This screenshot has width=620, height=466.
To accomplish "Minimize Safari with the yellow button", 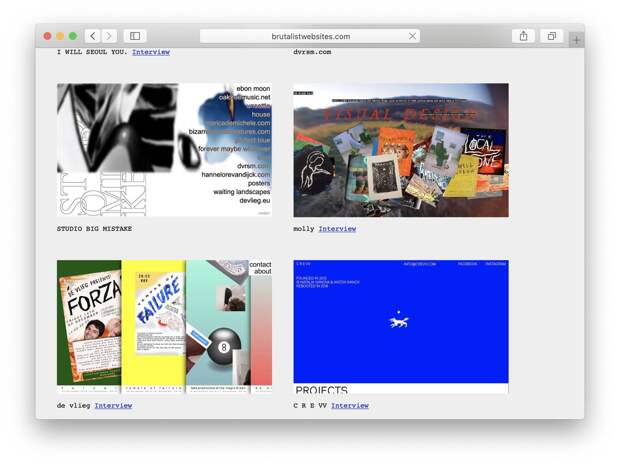I will pos(60,36).
